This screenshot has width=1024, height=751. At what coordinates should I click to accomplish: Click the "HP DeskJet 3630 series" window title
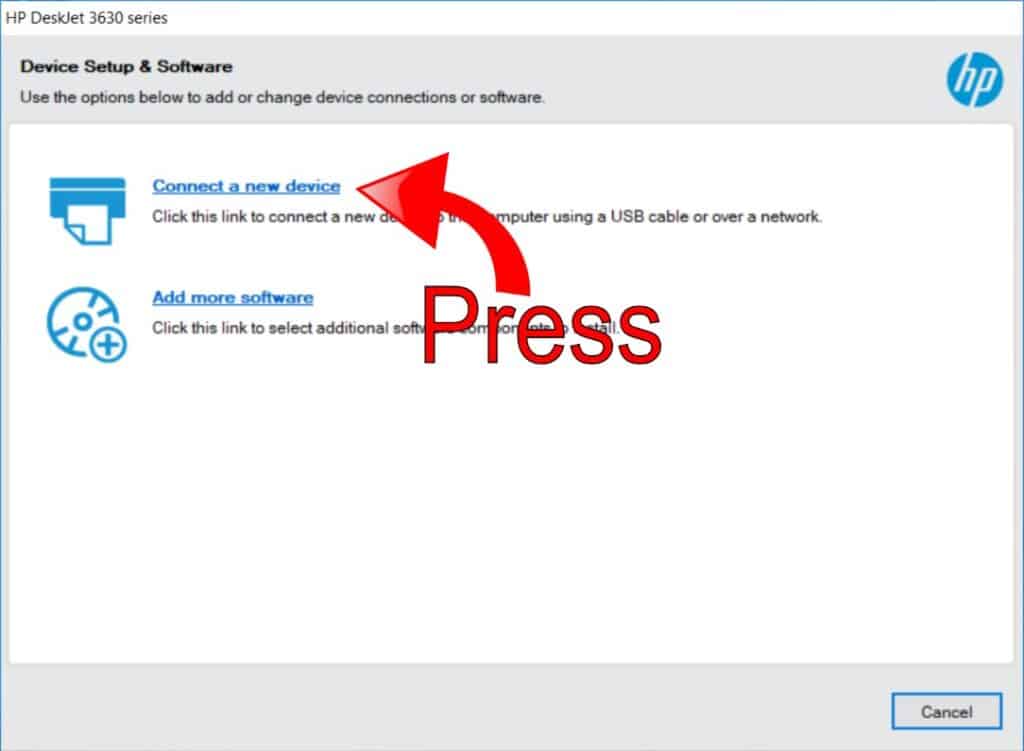point(87,17)
